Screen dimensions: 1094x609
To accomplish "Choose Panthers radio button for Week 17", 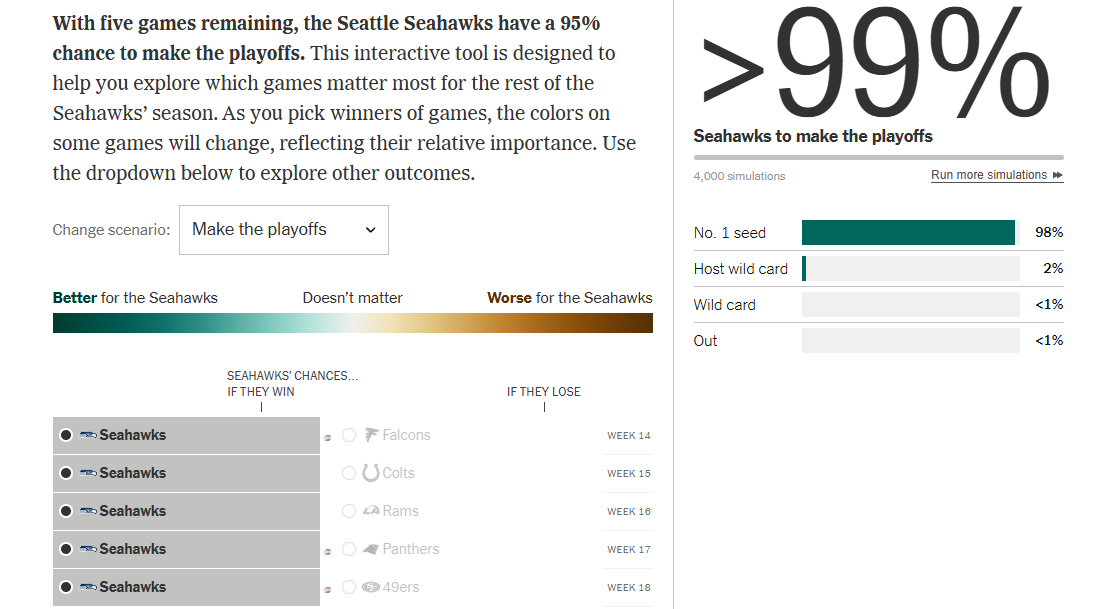I will click(349, 549).
